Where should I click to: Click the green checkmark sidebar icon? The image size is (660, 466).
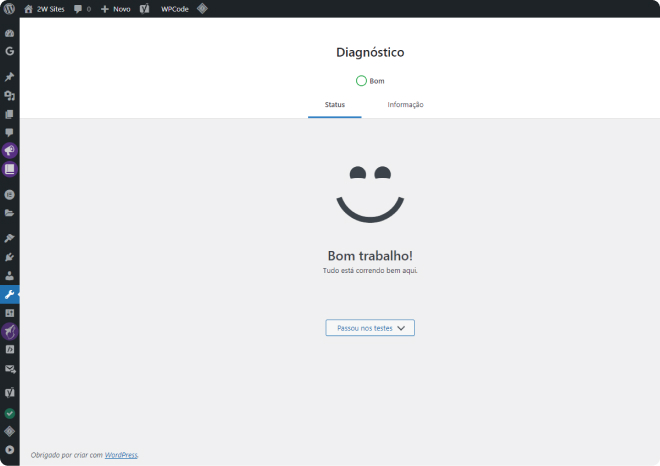point(10,413)
